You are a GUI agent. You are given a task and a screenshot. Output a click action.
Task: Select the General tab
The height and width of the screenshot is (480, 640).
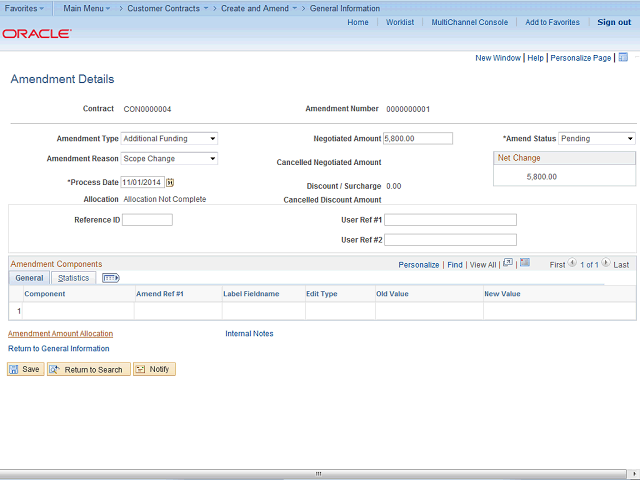pyautogui.click(x=29, y=278)
